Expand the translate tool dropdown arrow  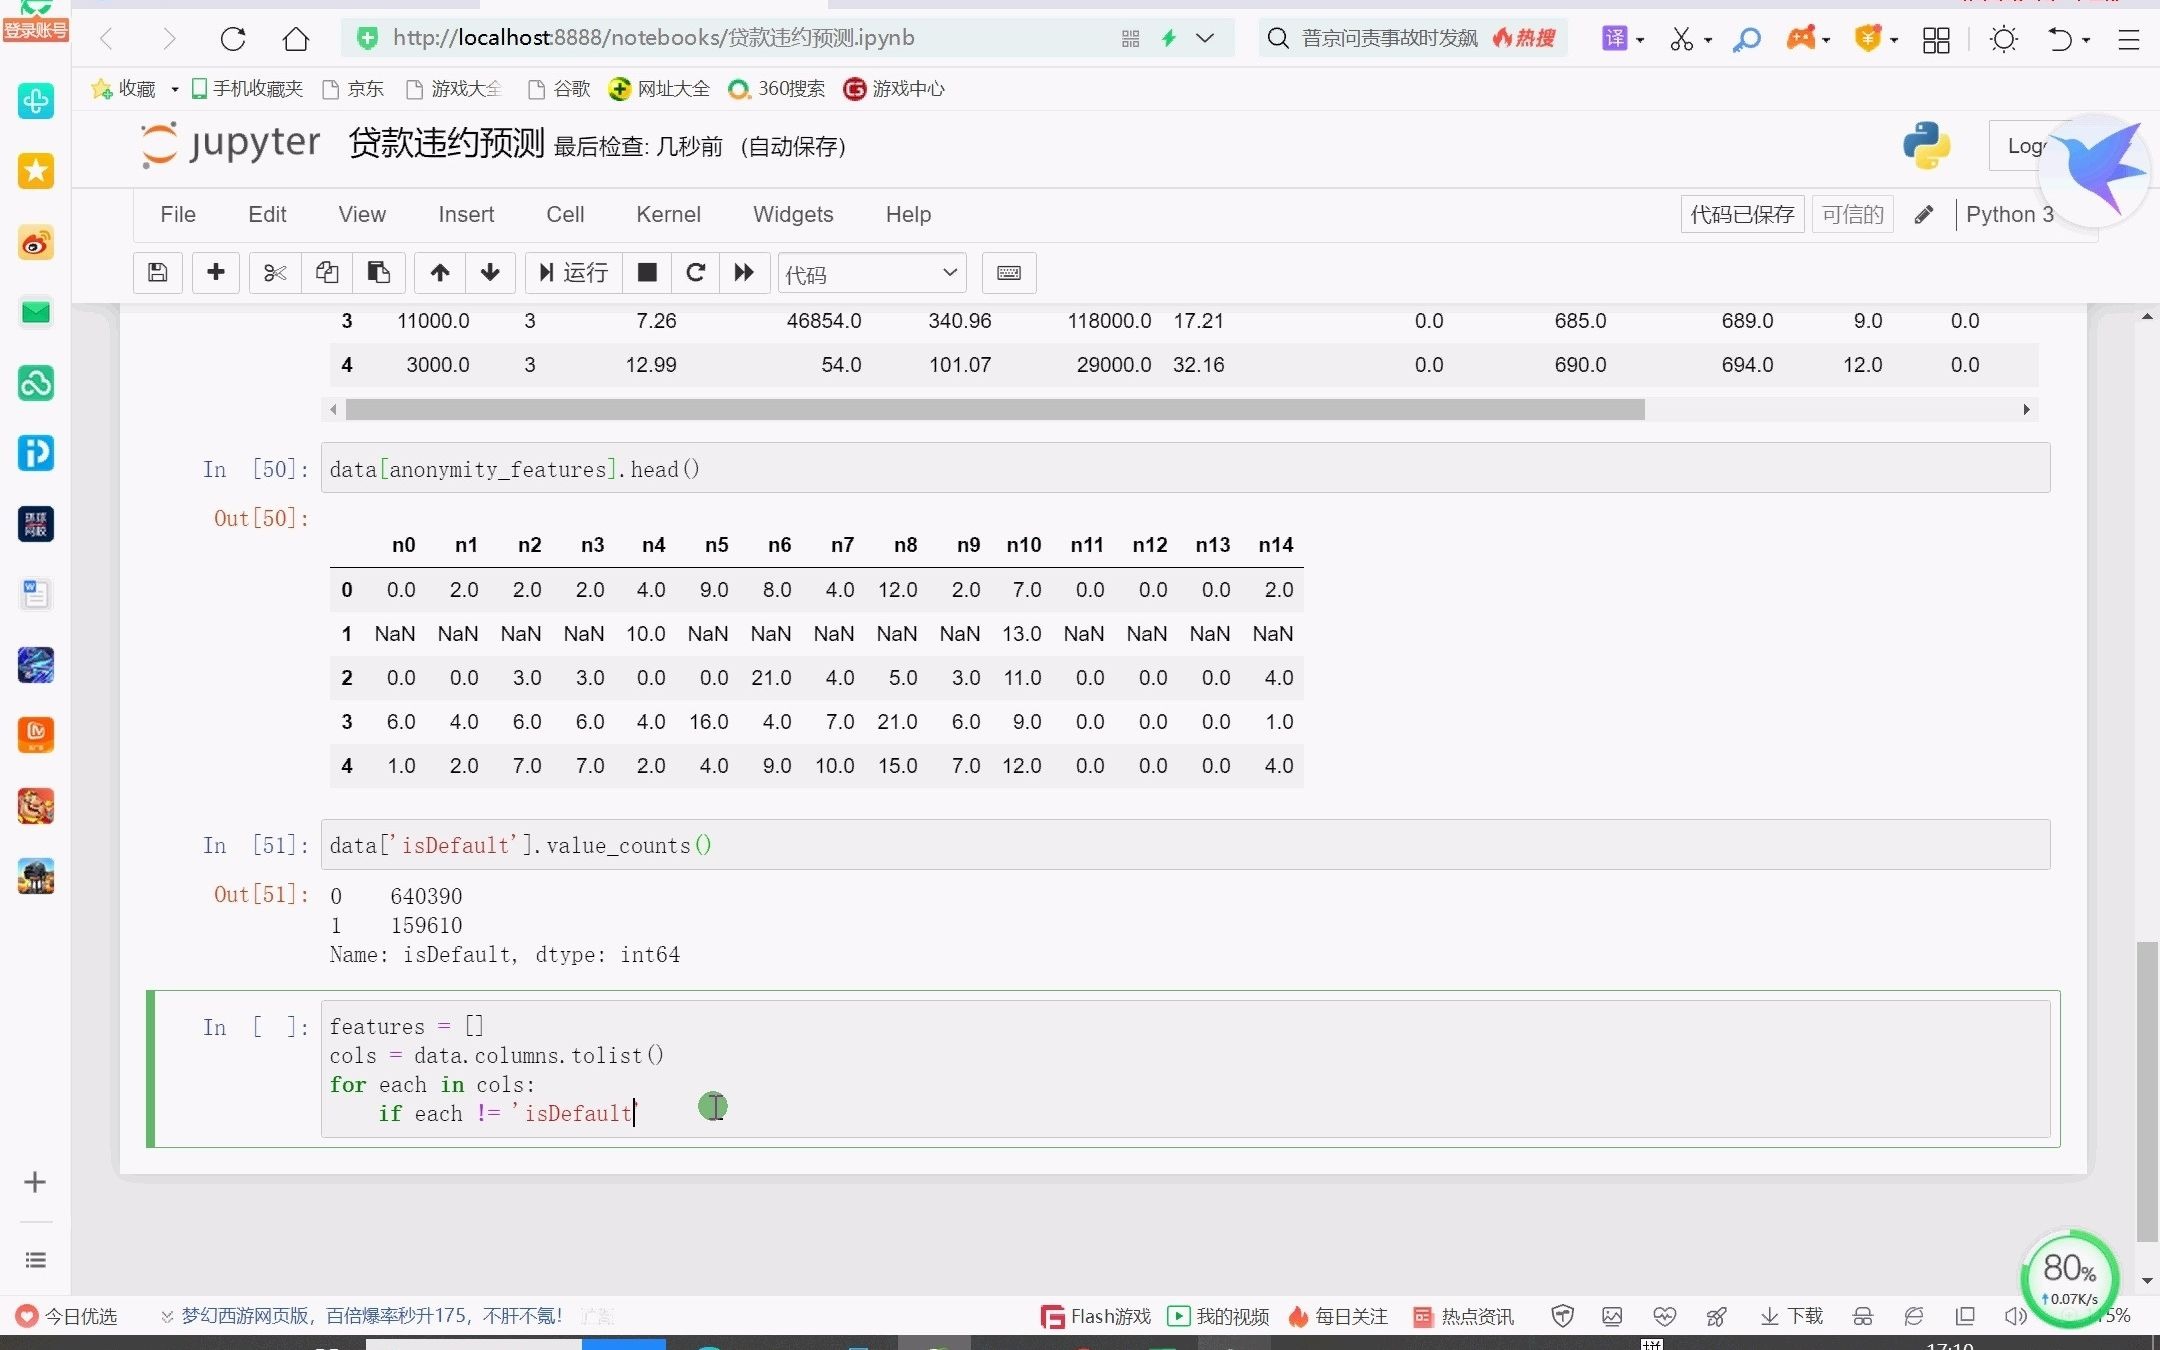pyautogui.click(x=1640, y=40)
